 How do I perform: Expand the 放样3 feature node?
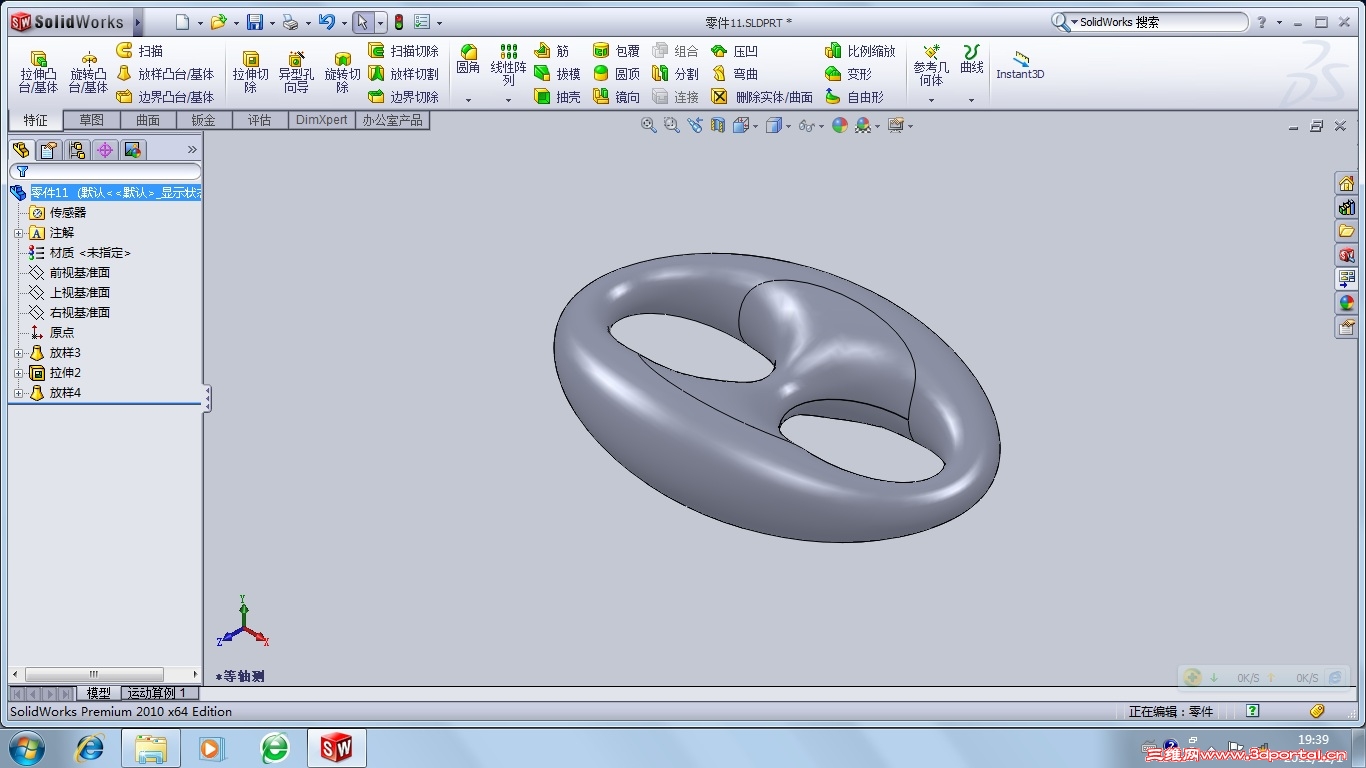pos(18,353)
